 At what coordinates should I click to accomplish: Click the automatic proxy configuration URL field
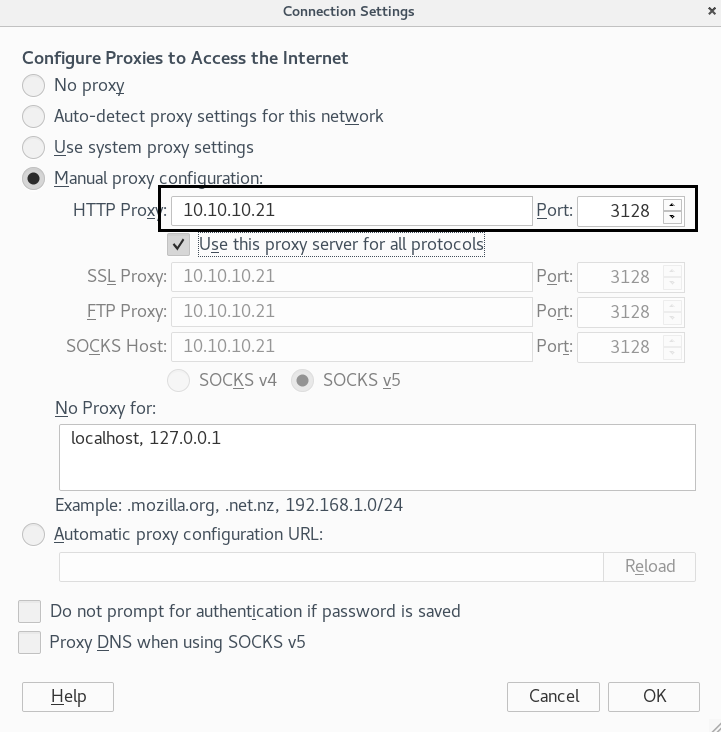click(330, 566)
